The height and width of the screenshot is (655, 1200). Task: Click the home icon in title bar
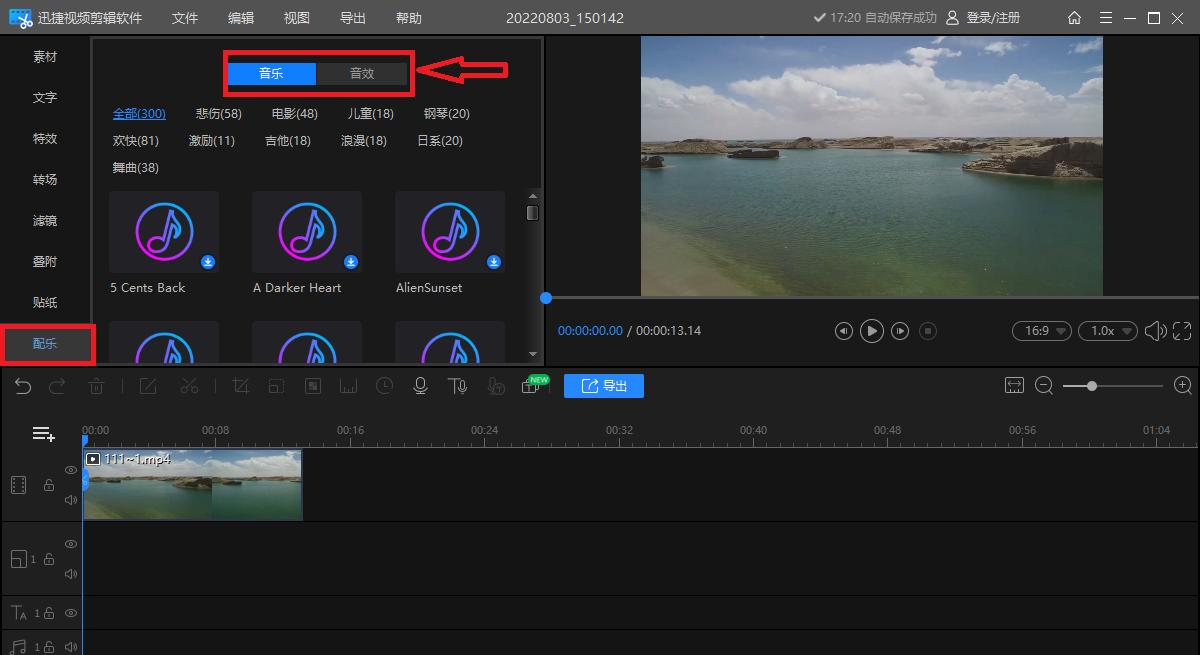[1074, 18]
